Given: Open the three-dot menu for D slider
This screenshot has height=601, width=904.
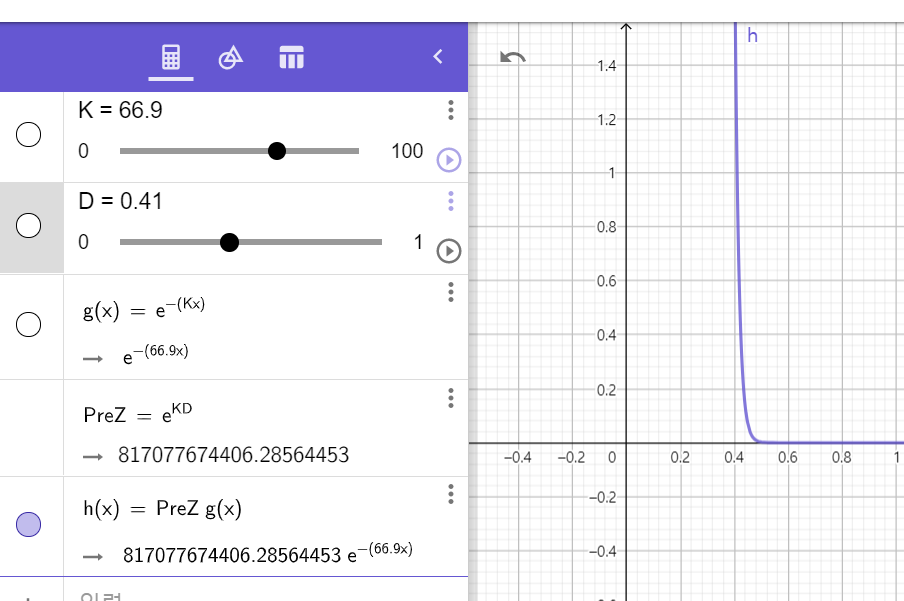Looking at the screenshot, I should (x=451, y=201).
